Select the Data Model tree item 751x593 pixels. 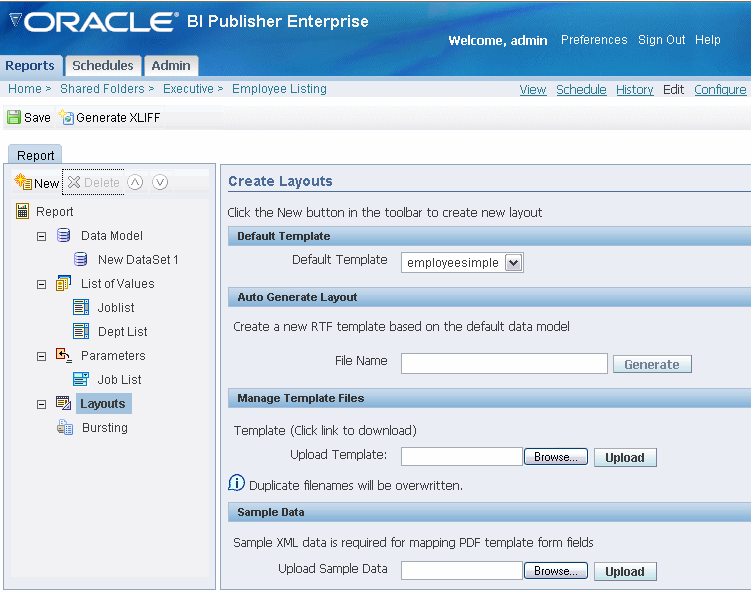pyautogui.click(x=112, y=236)
